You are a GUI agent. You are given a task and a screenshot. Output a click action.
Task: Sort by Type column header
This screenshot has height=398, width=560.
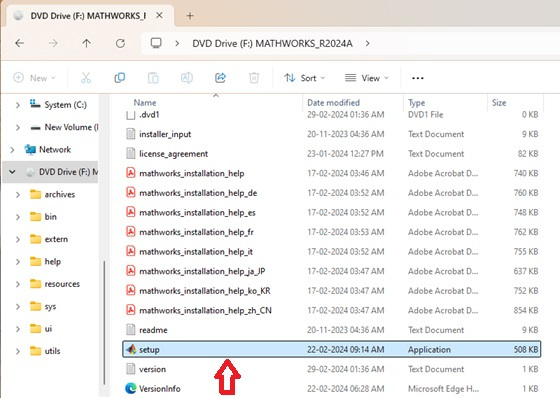click(445, 103)
